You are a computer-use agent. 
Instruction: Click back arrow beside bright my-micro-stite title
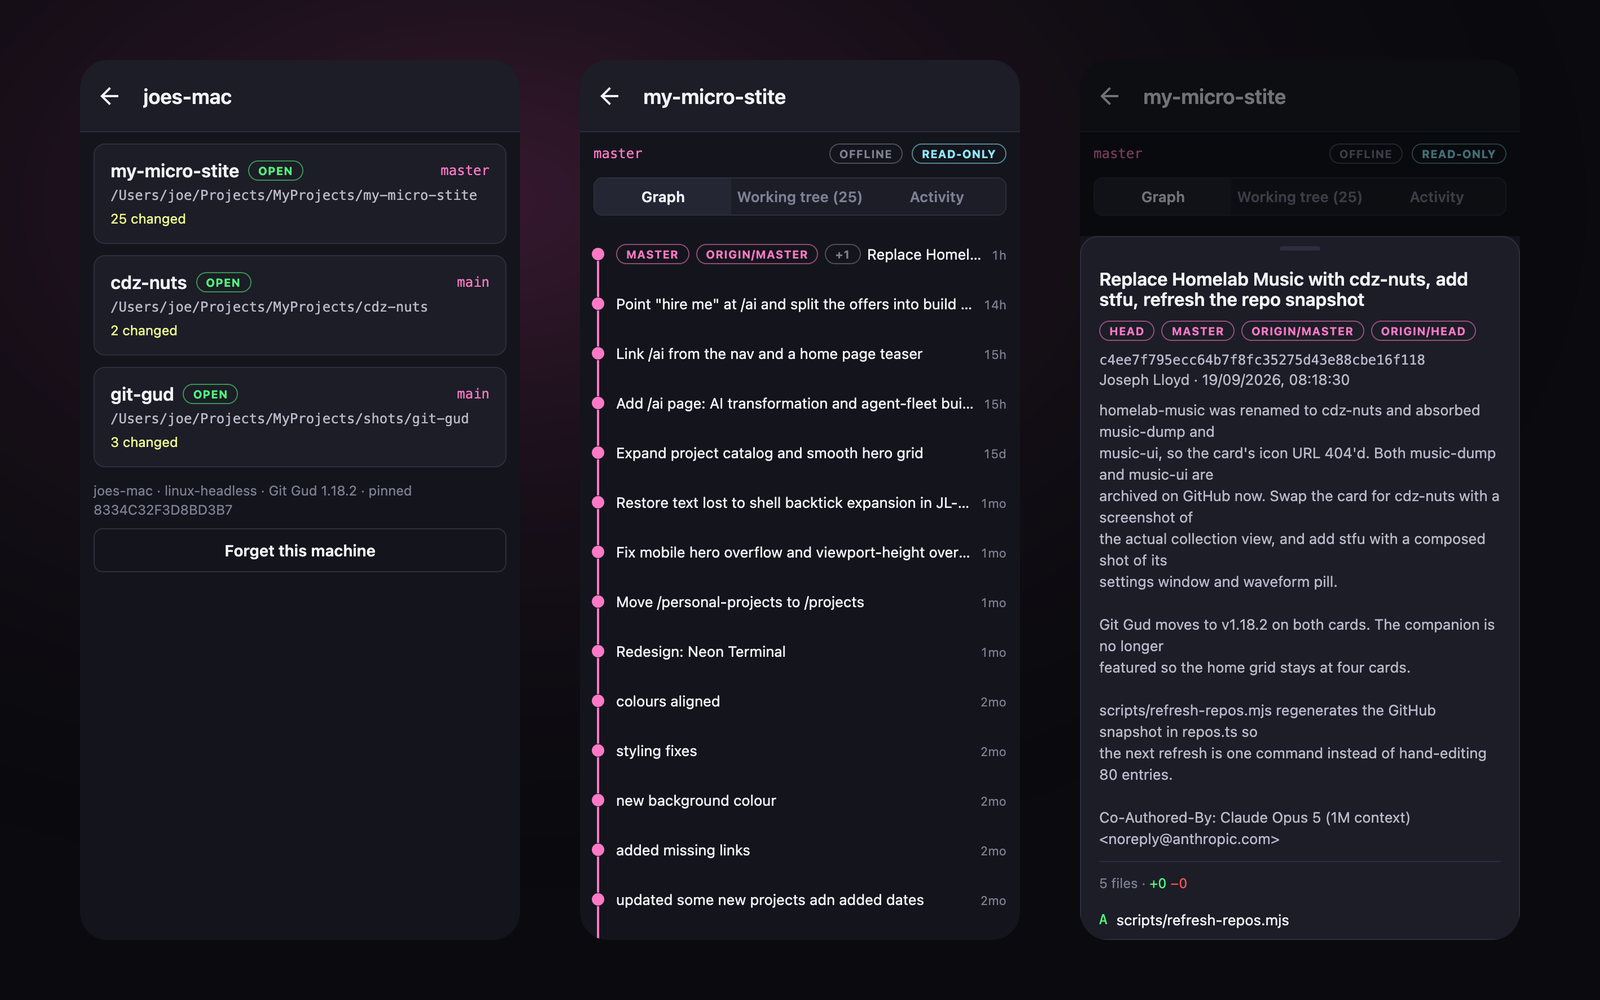point(610,97)
